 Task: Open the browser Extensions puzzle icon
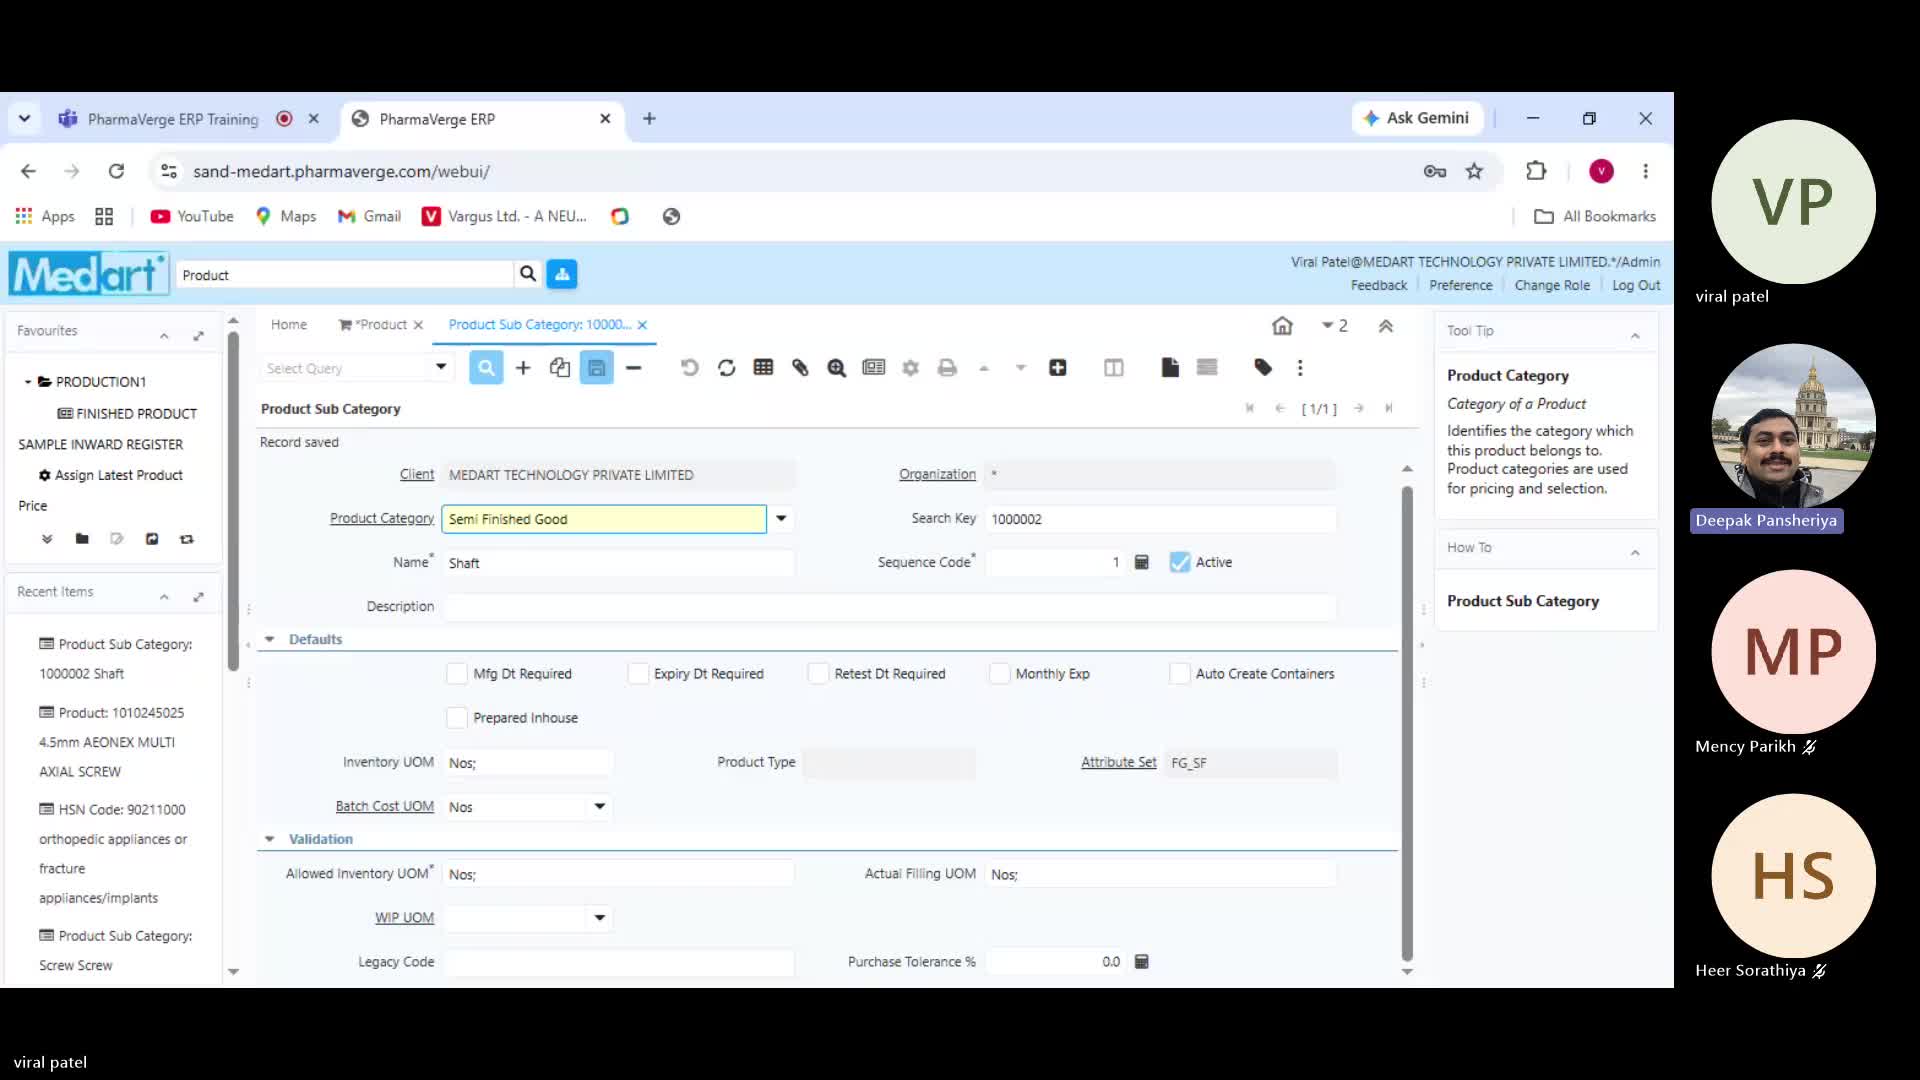[x=1536, y=171]
